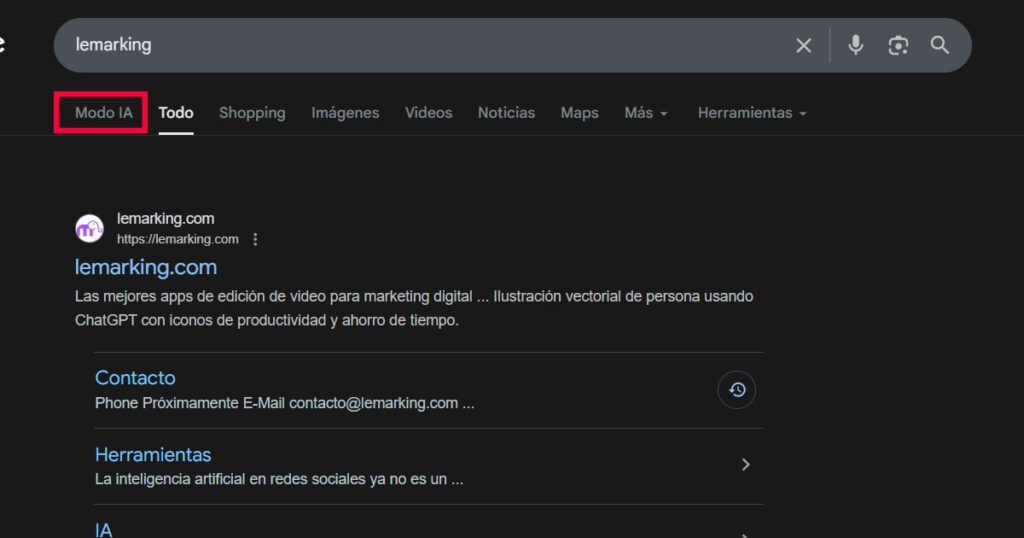Click the lemarking.com favicon logo

(89, 229)
